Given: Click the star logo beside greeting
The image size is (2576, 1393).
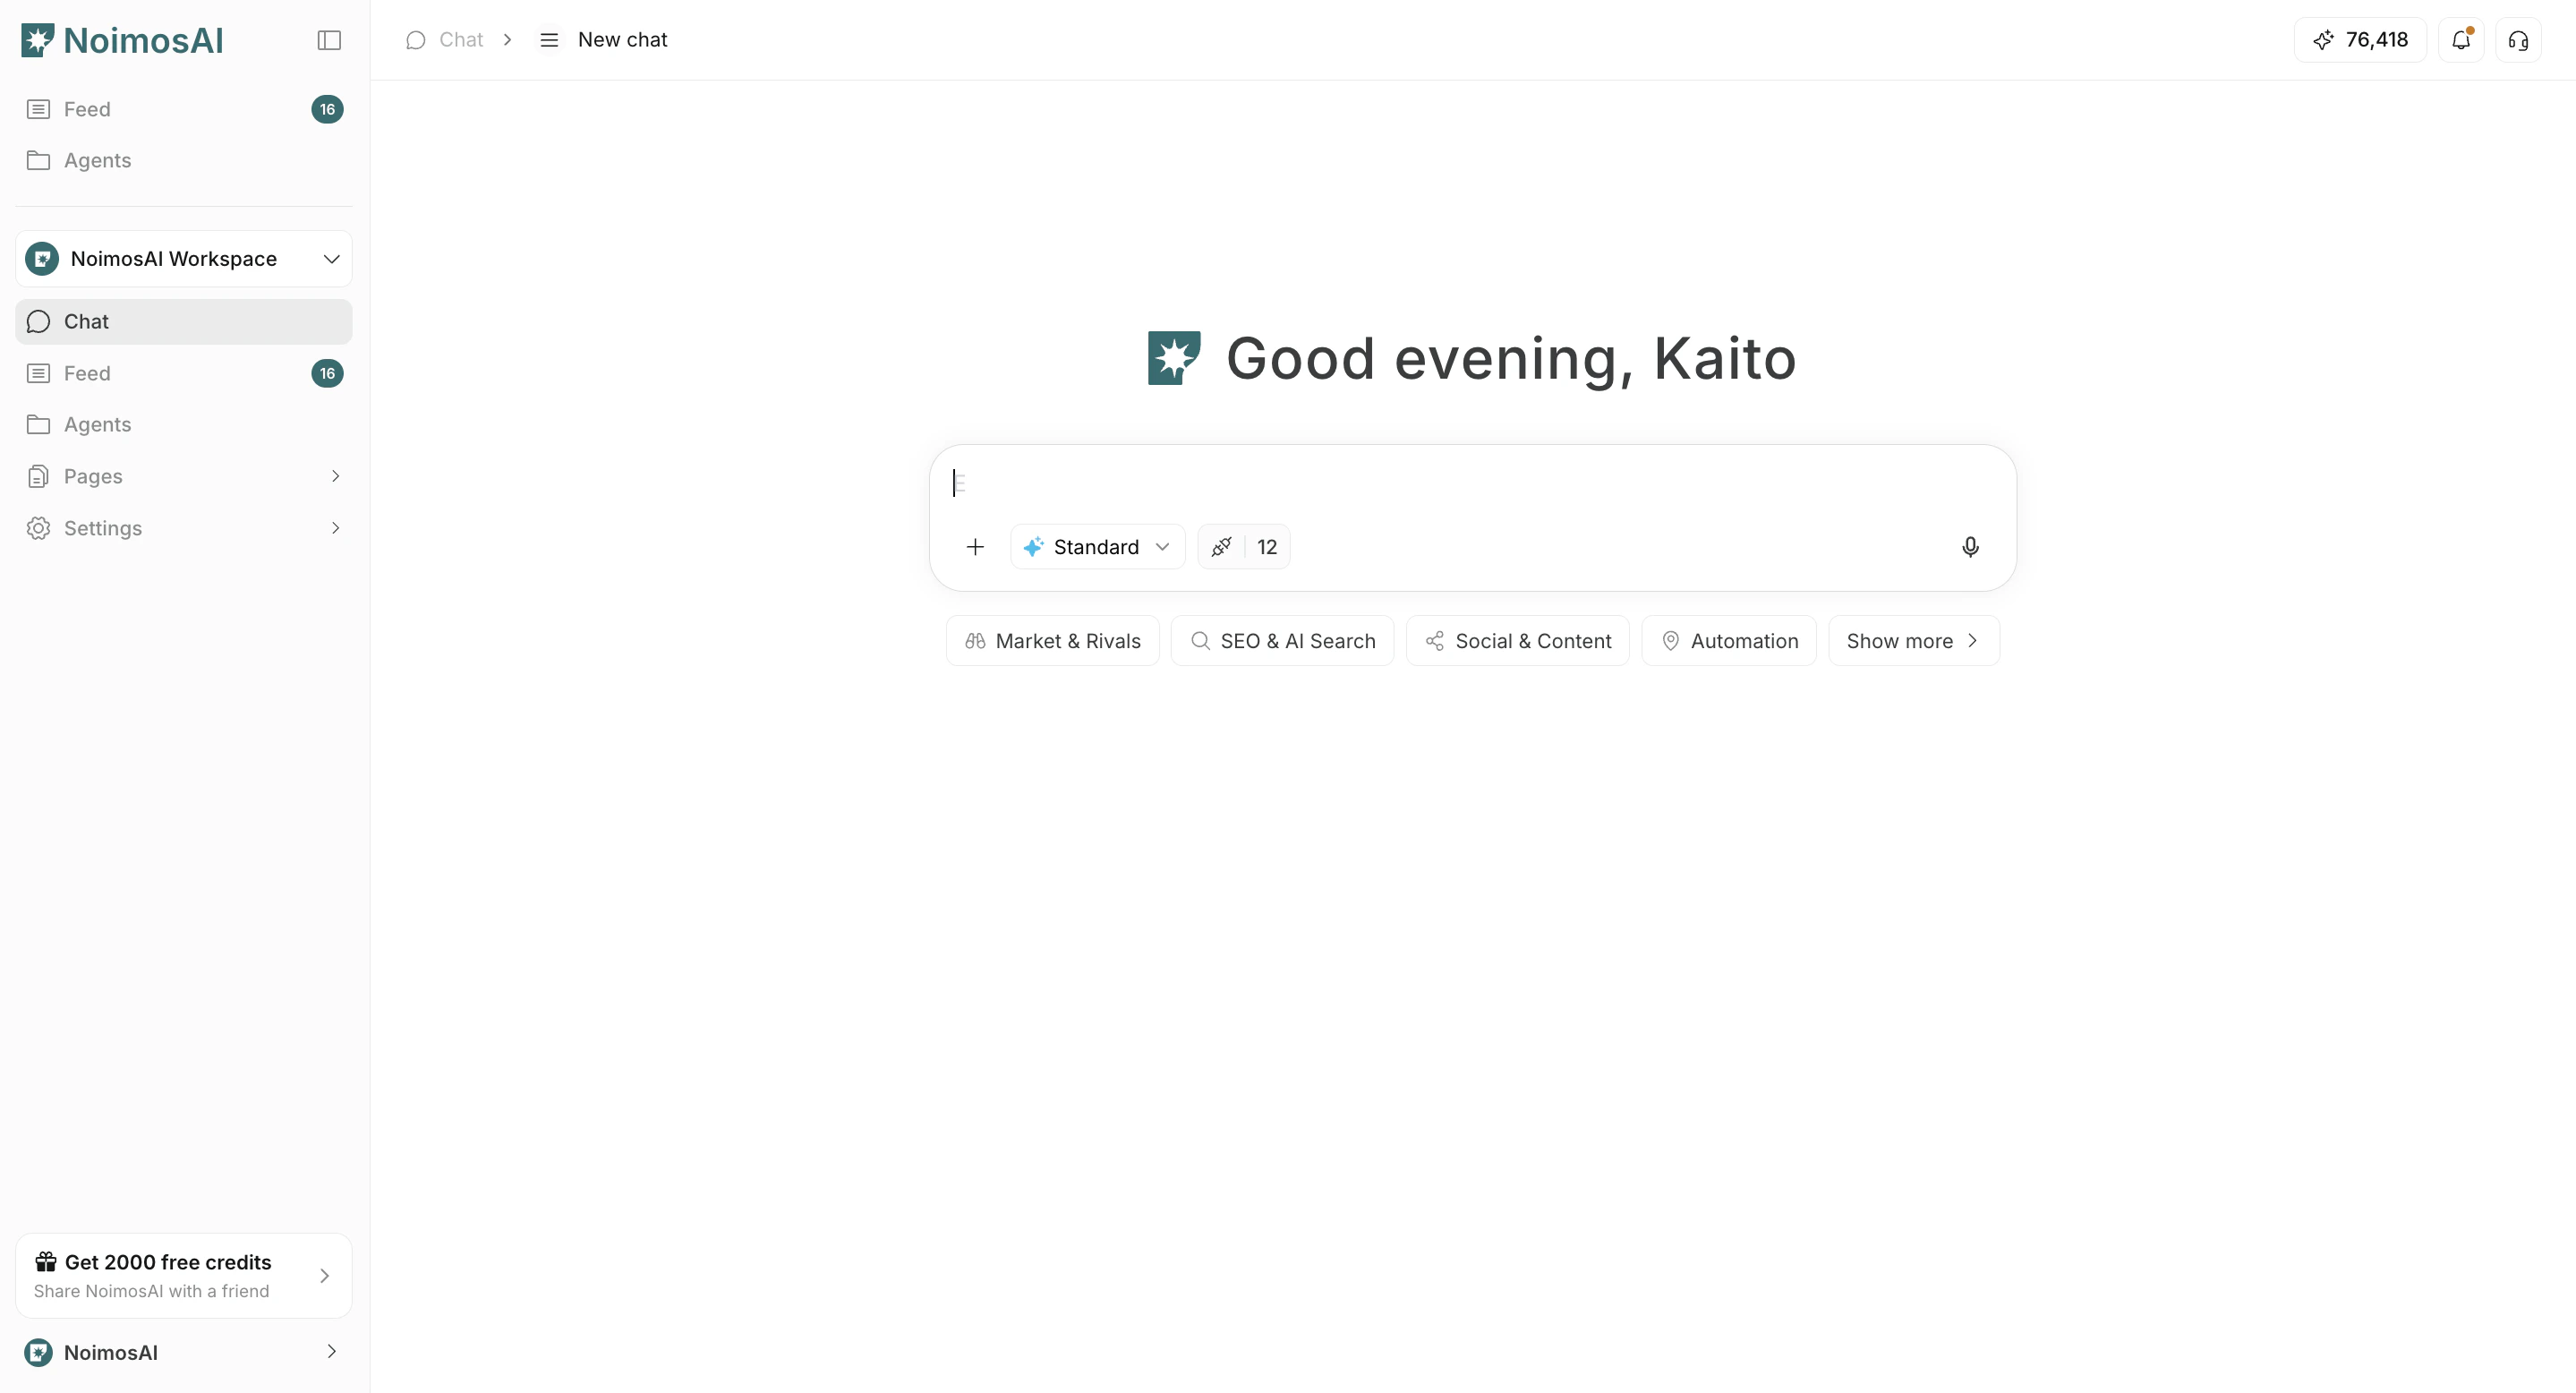Looking at the screenshot, I should point(1174,358).
